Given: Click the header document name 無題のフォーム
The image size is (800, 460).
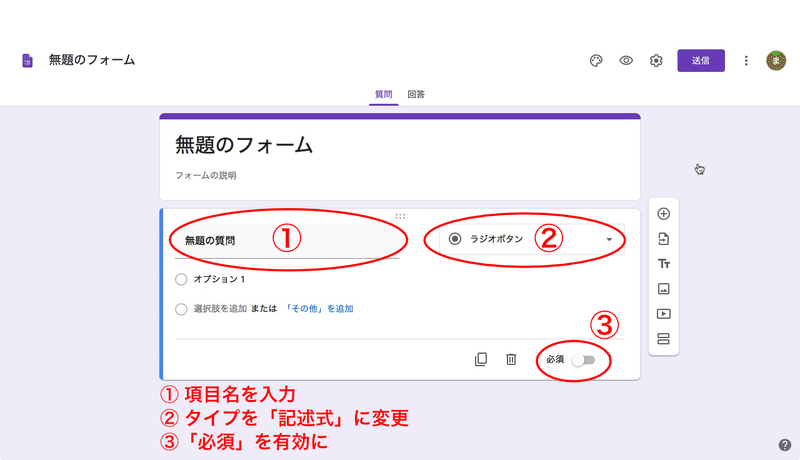Looking at the screenshot, I should [x=92, y=60].
